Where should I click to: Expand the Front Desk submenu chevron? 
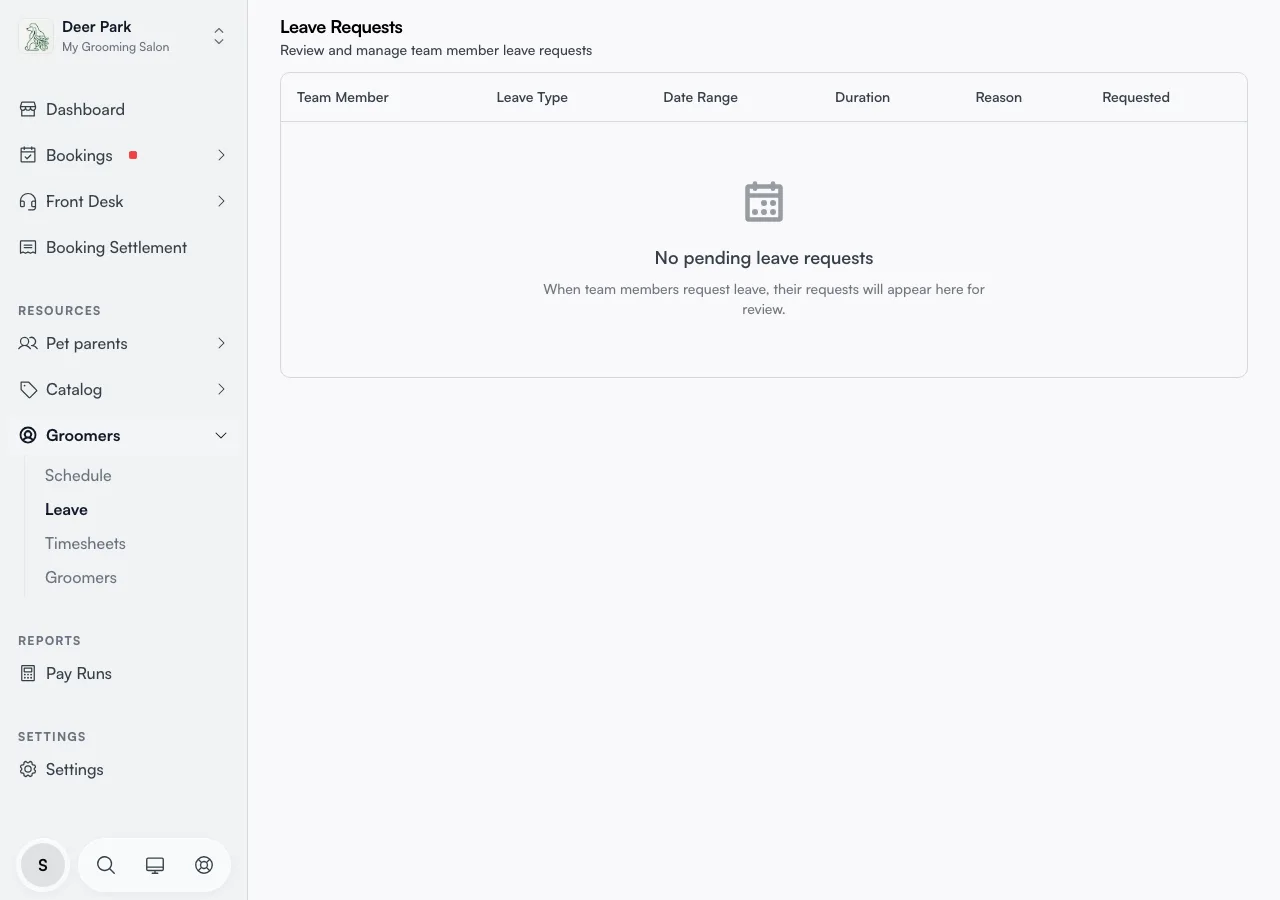coord(221,201)
